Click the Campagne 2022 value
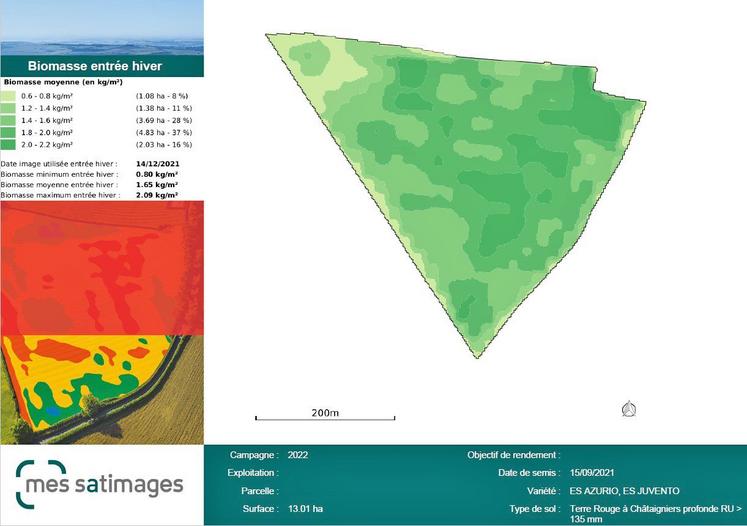 pyautogui.click(x=298, y=454)
